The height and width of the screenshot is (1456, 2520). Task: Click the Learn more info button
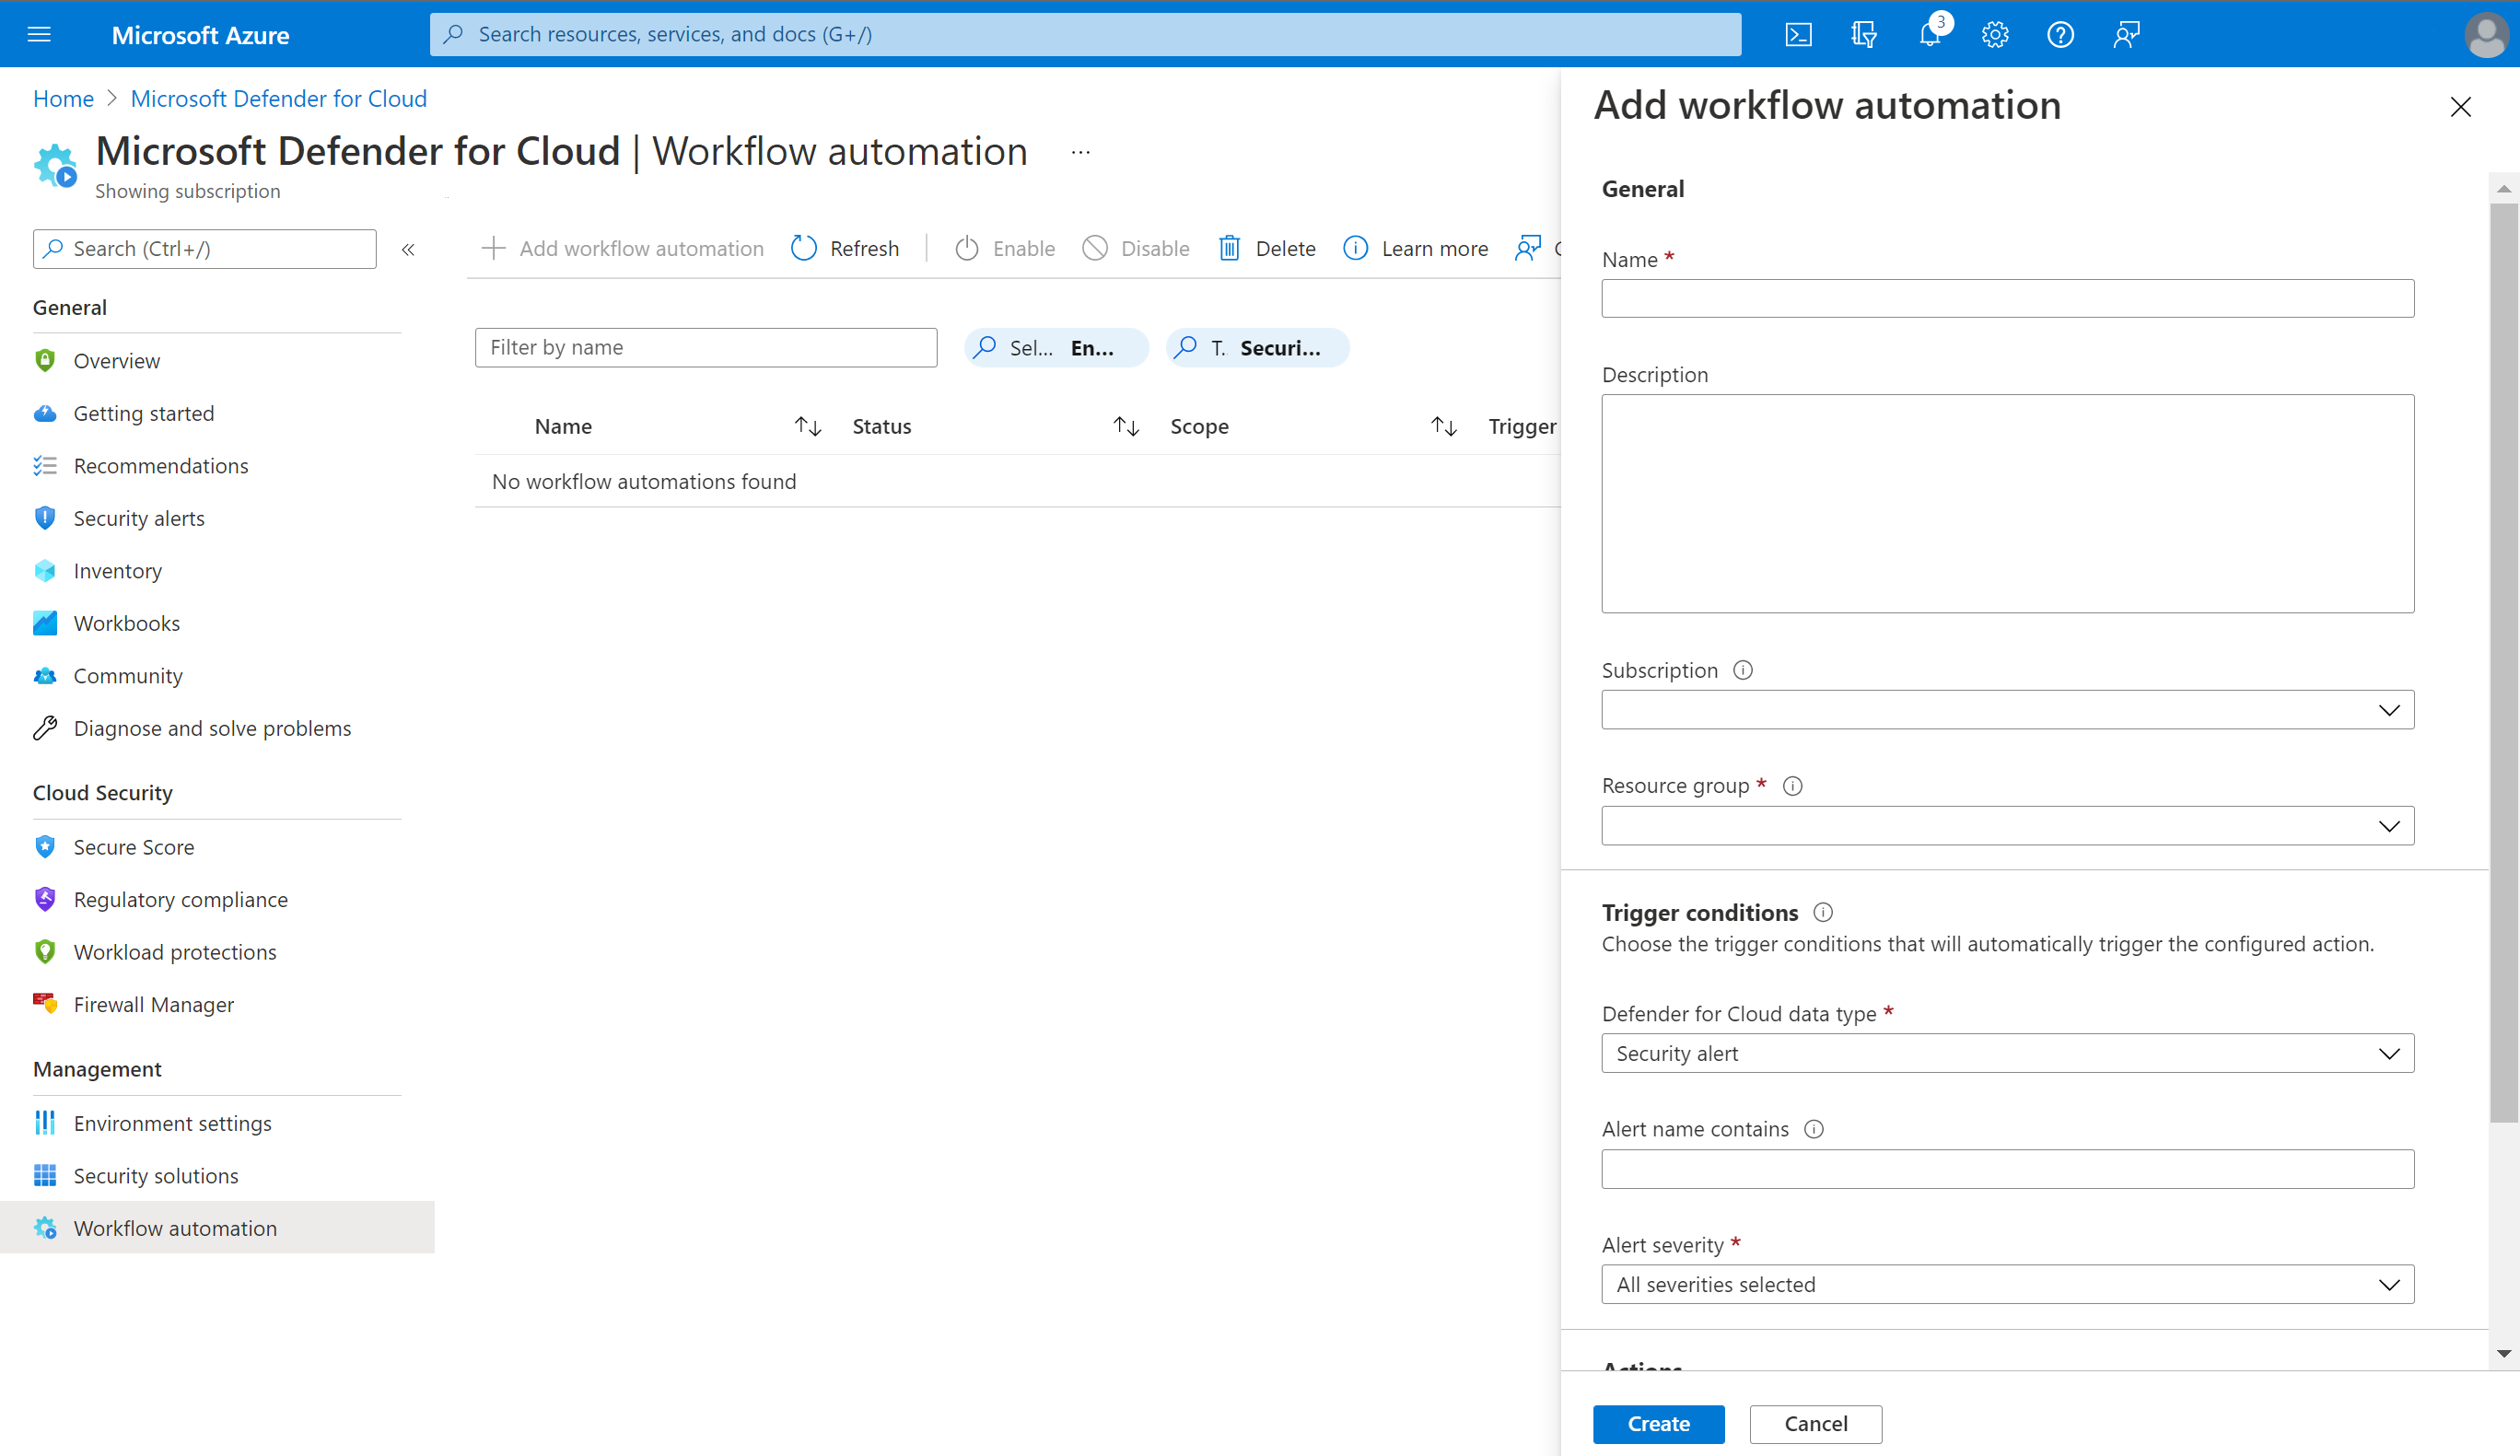point(1415,248)
